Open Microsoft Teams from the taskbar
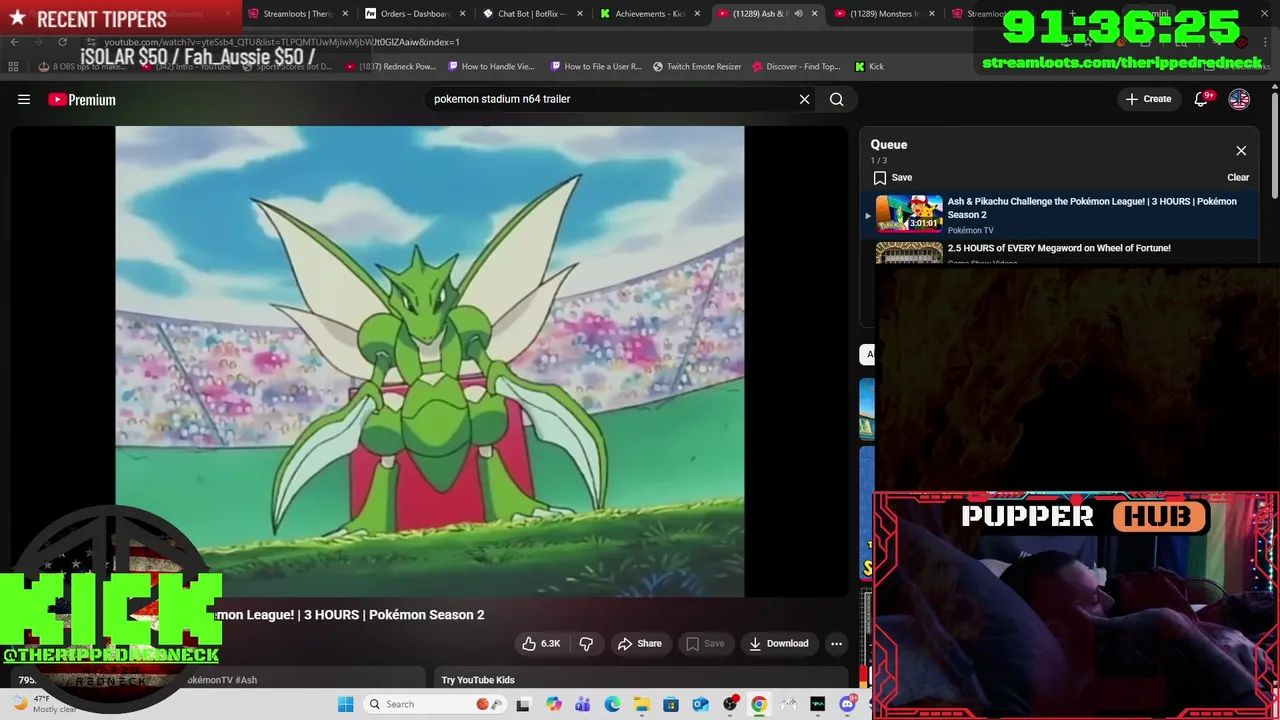The image size is (1280, 720). [583, 704]
